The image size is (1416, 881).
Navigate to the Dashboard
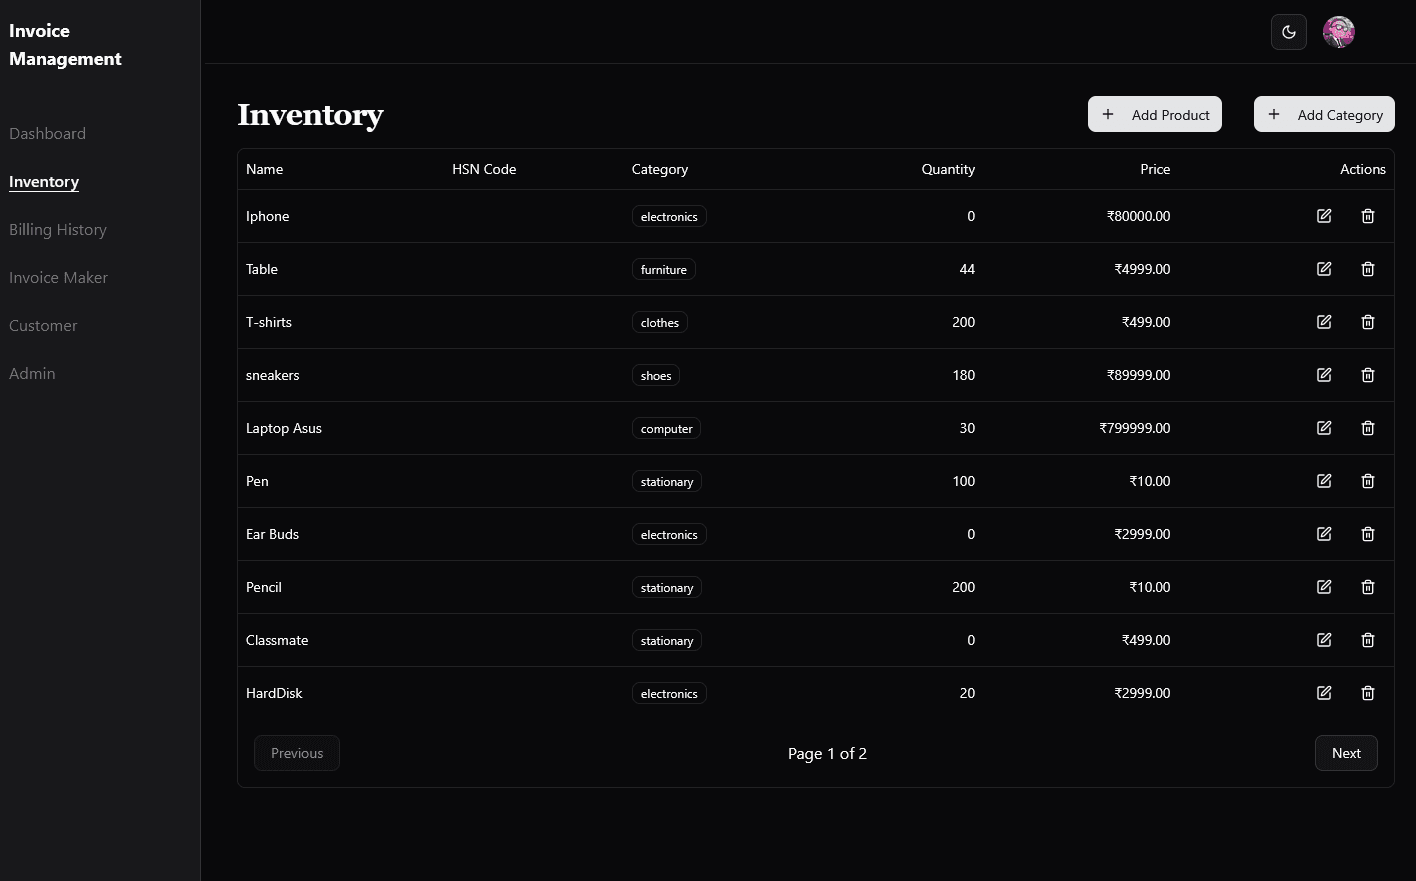[x=47, y=133]
